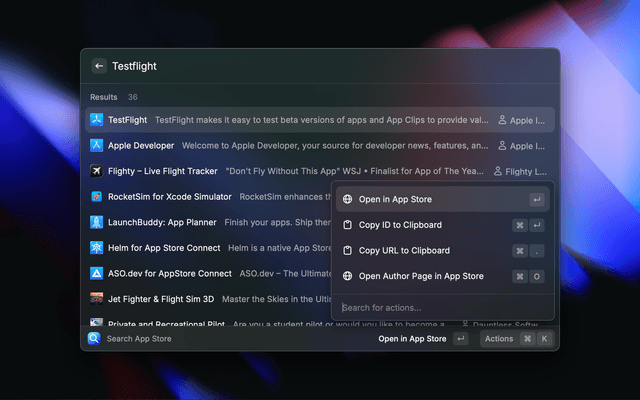
Task: Select the ASO.dev app icon
Action: click(96, 273)
